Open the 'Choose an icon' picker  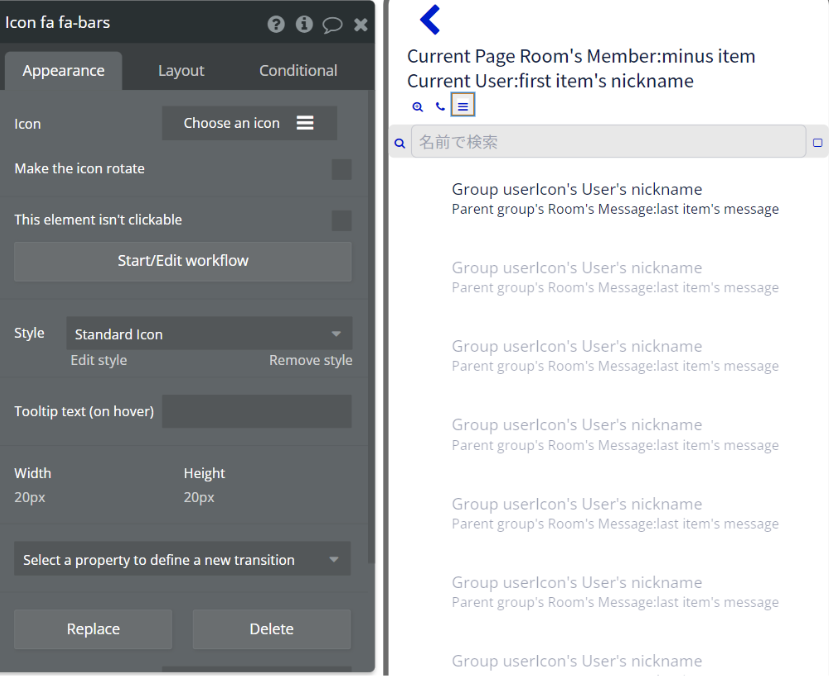coord(249,123)
